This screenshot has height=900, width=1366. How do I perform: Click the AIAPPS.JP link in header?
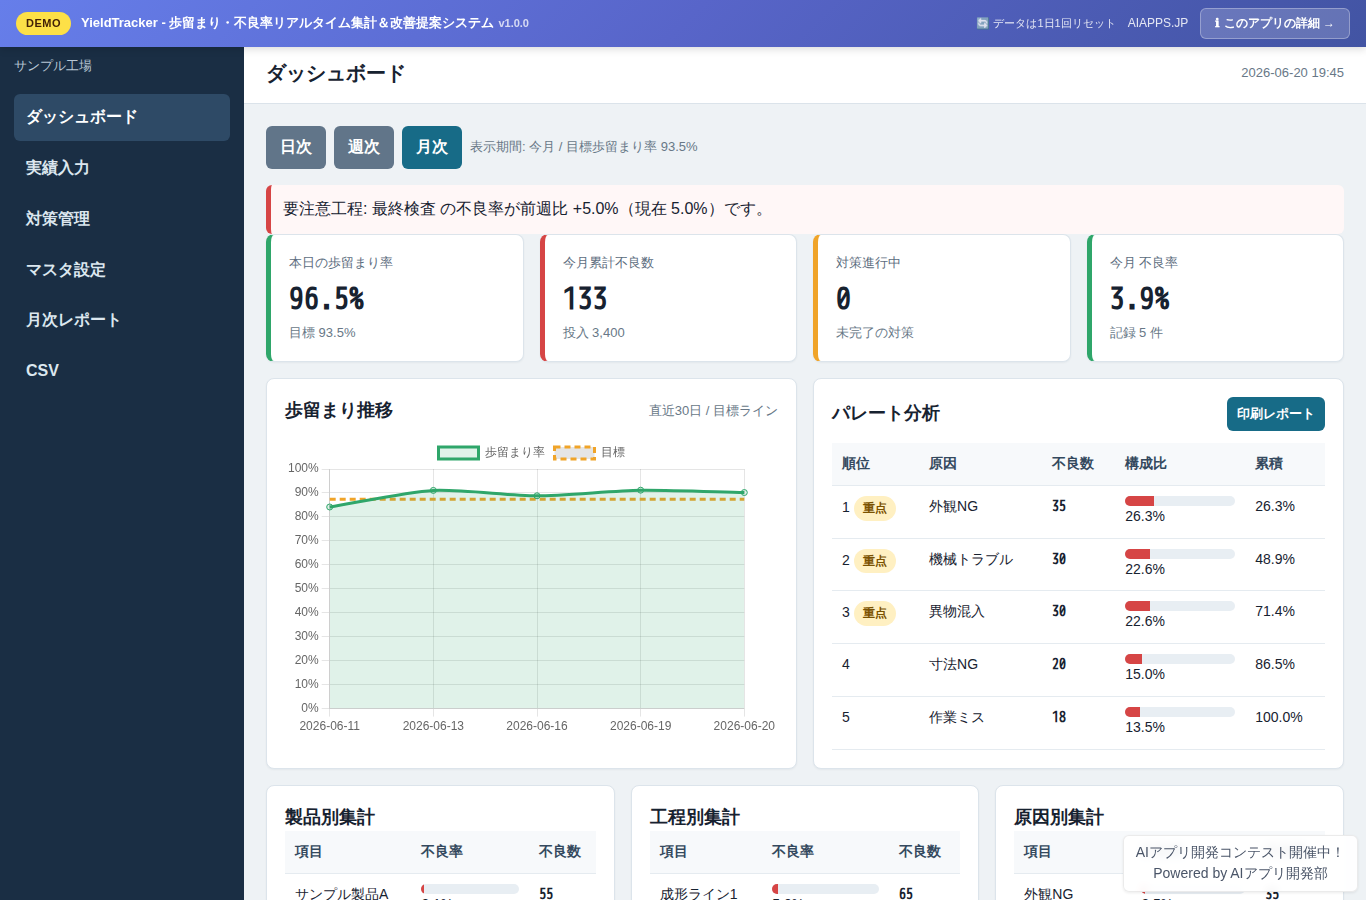click(x=1158, y=23)
